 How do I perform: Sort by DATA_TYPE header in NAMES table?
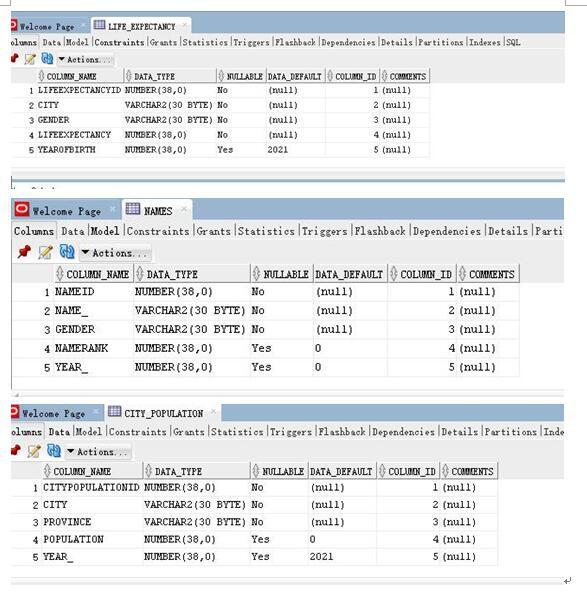[191, 274]
